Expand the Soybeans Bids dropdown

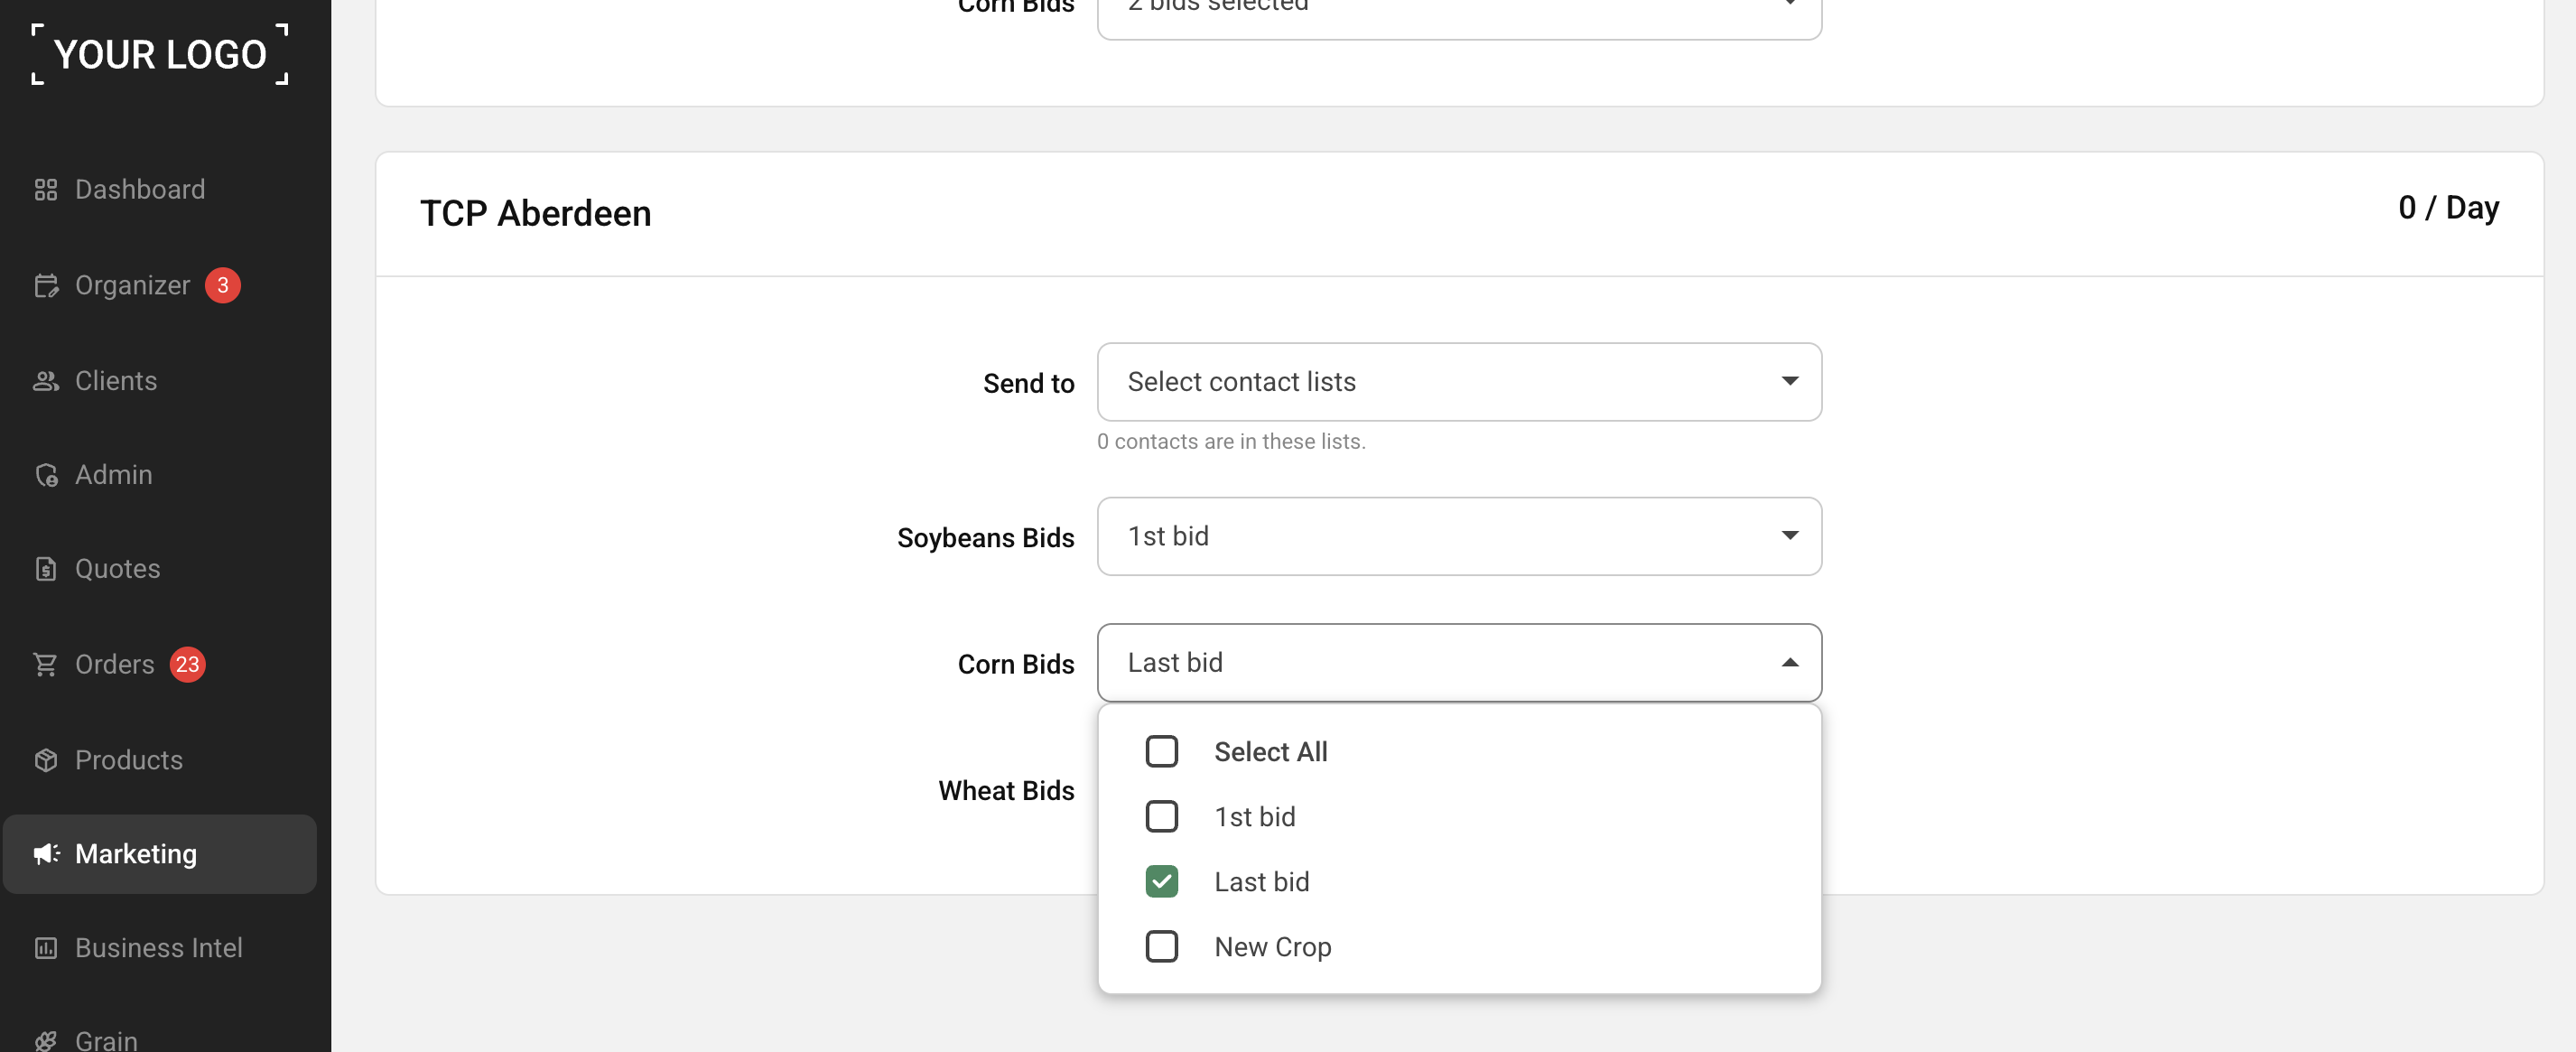[x=1458, y=536]
